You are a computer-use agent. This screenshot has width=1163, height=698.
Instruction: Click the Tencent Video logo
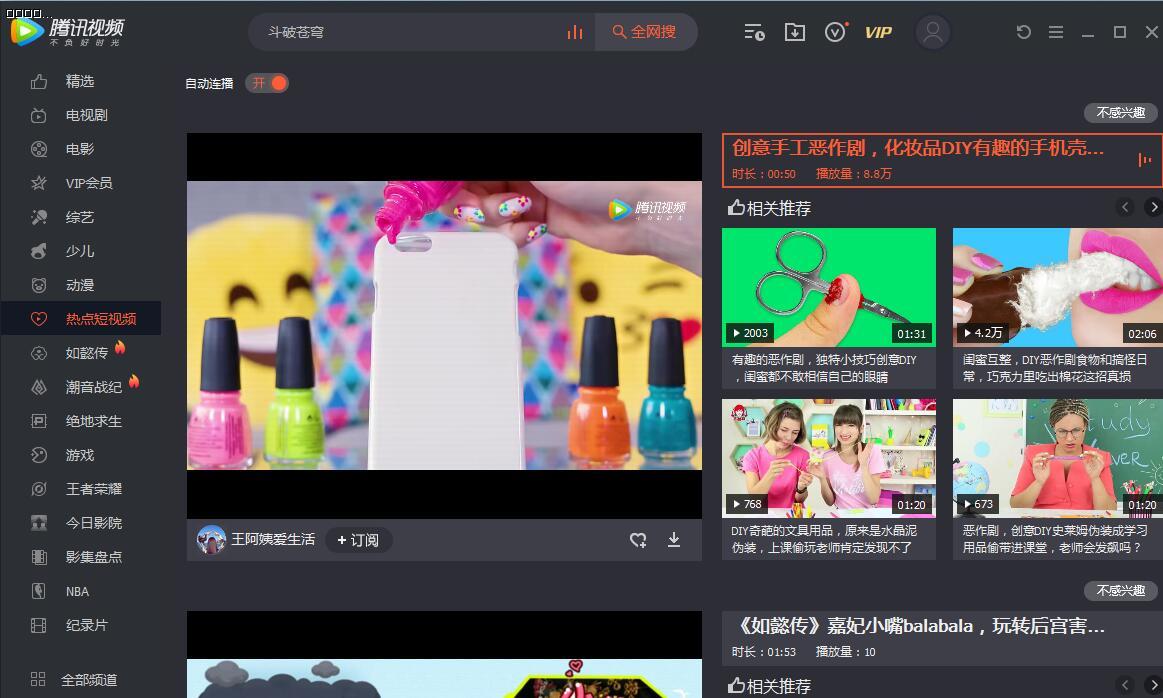[67, 31]
